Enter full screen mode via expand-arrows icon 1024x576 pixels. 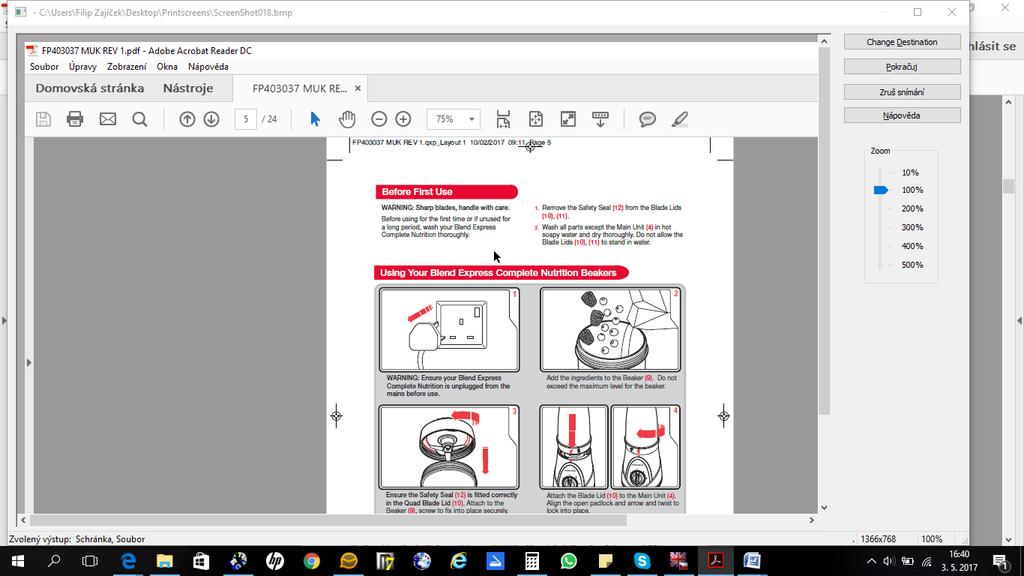tap(568, 119)
